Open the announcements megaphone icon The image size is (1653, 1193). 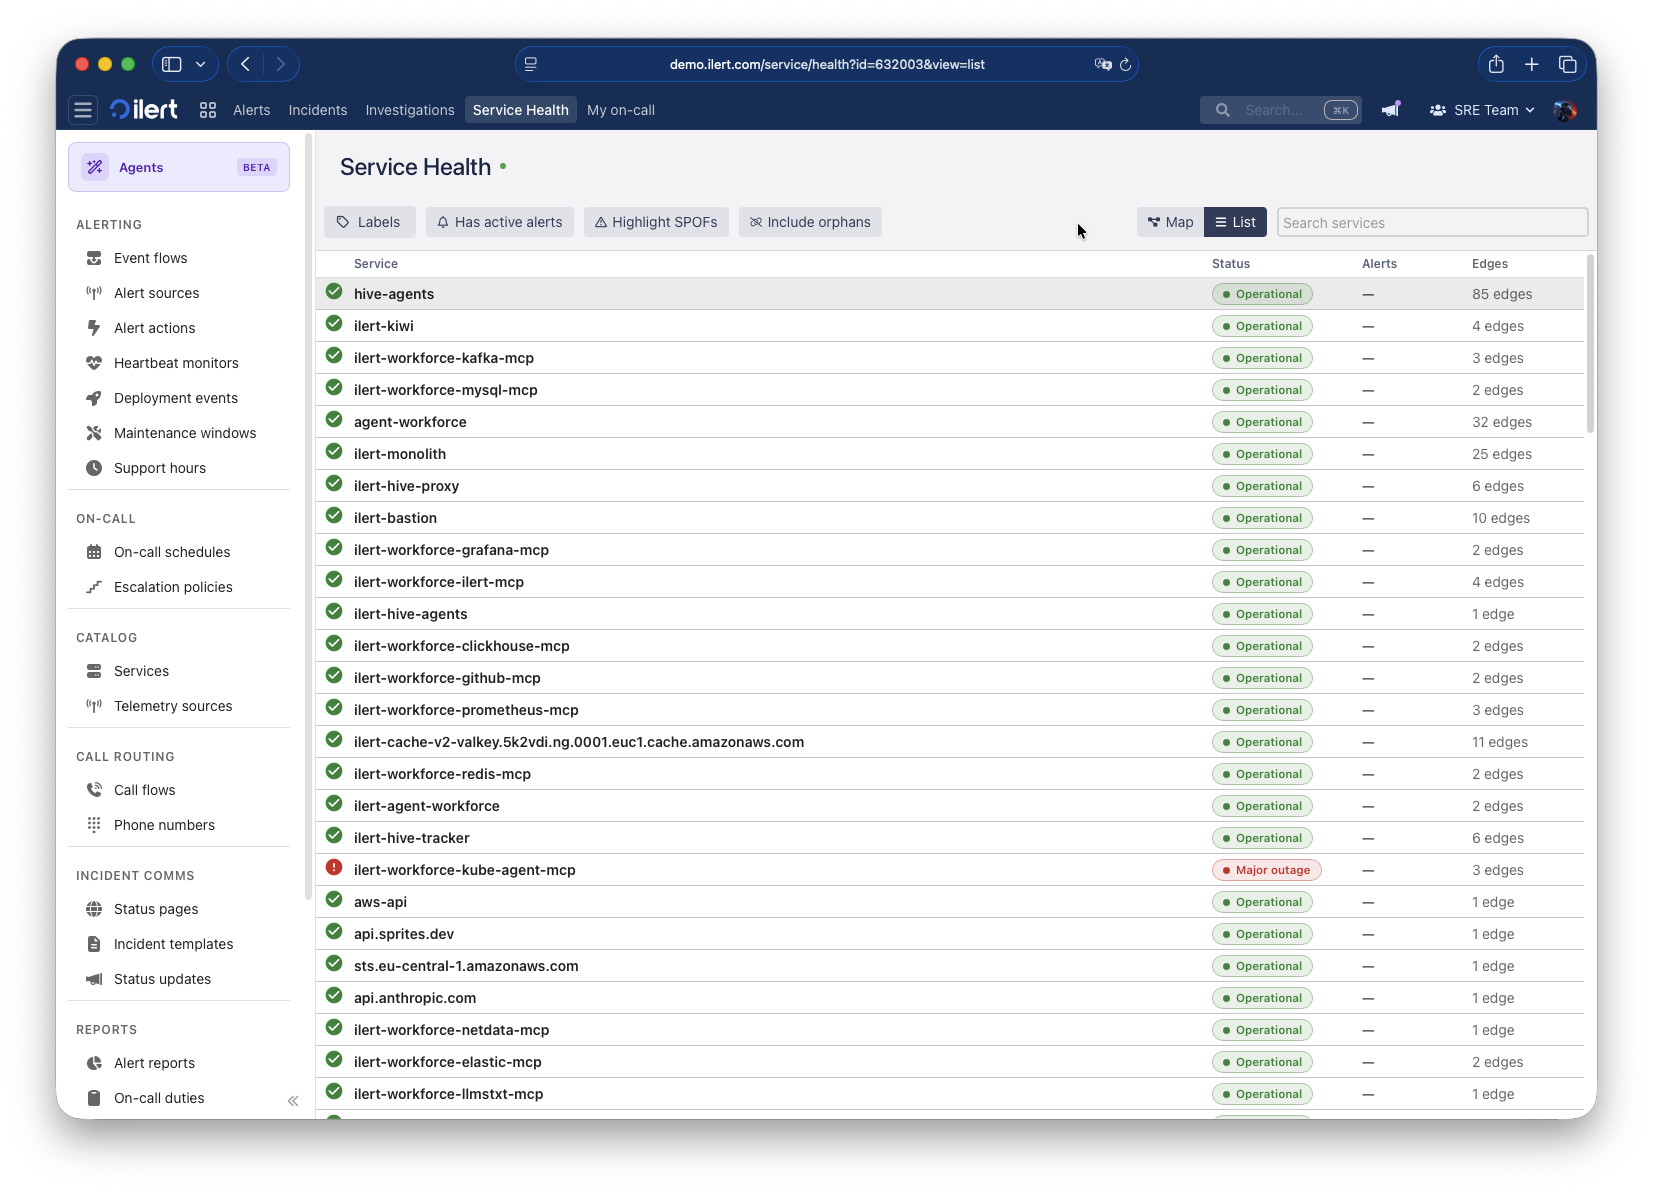pos(1391,110)
